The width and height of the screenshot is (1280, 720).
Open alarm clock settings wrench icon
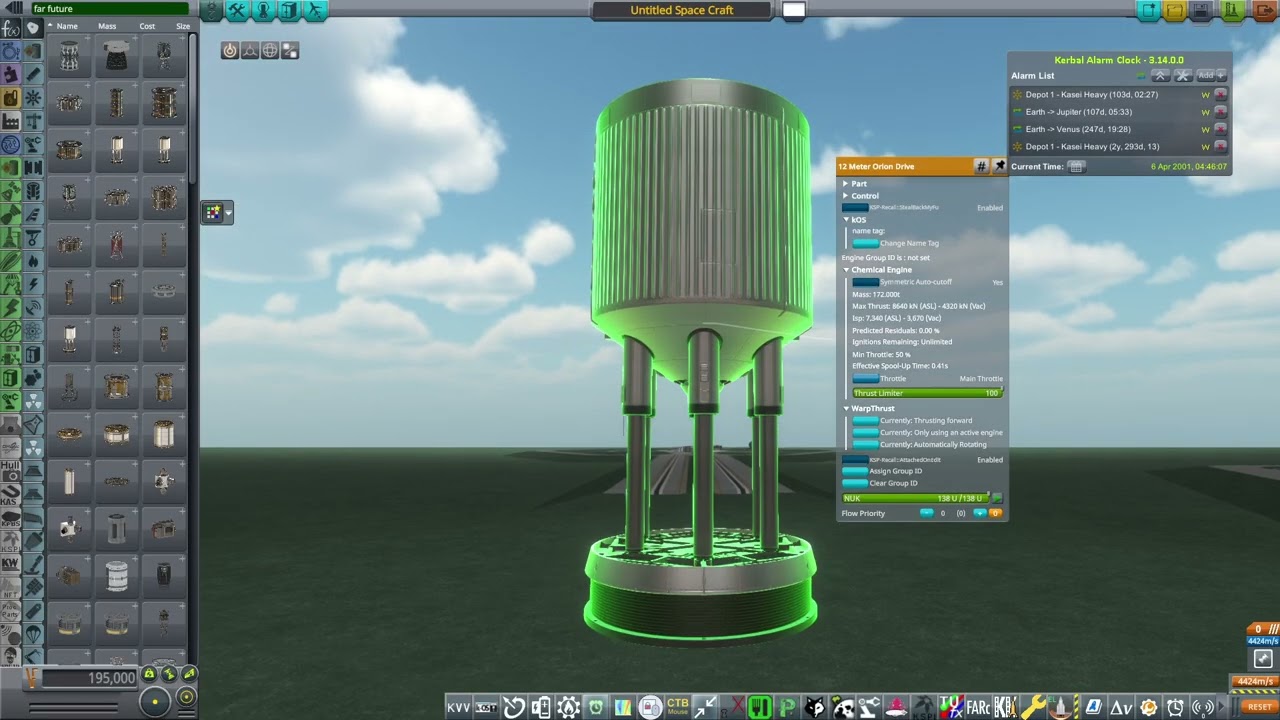point(1182,76)
